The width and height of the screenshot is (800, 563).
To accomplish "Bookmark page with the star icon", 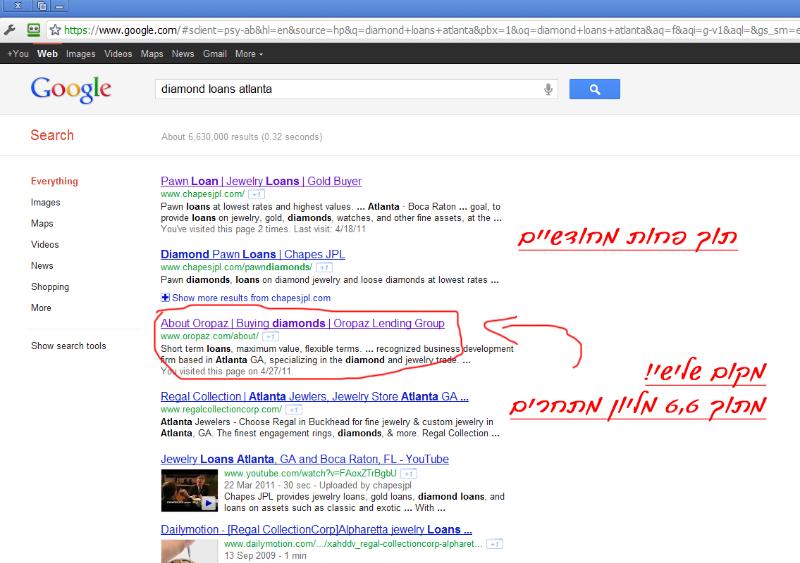I will point(55,30).
